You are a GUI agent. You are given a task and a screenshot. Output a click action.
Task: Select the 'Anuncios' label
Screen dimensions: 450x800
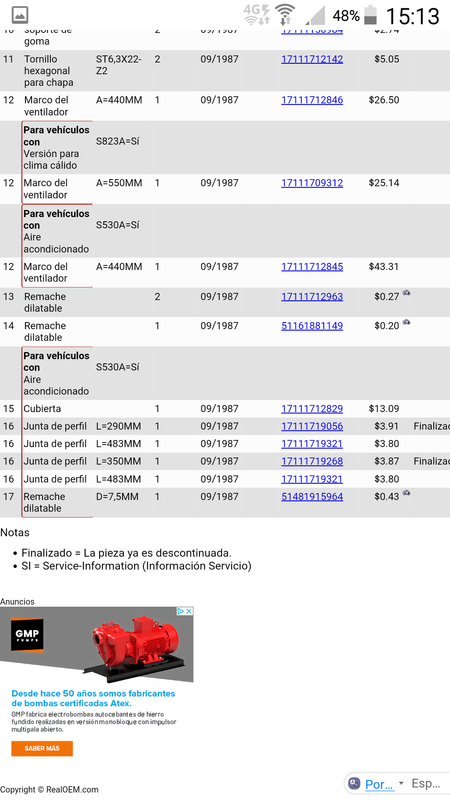tap(17, 602)
